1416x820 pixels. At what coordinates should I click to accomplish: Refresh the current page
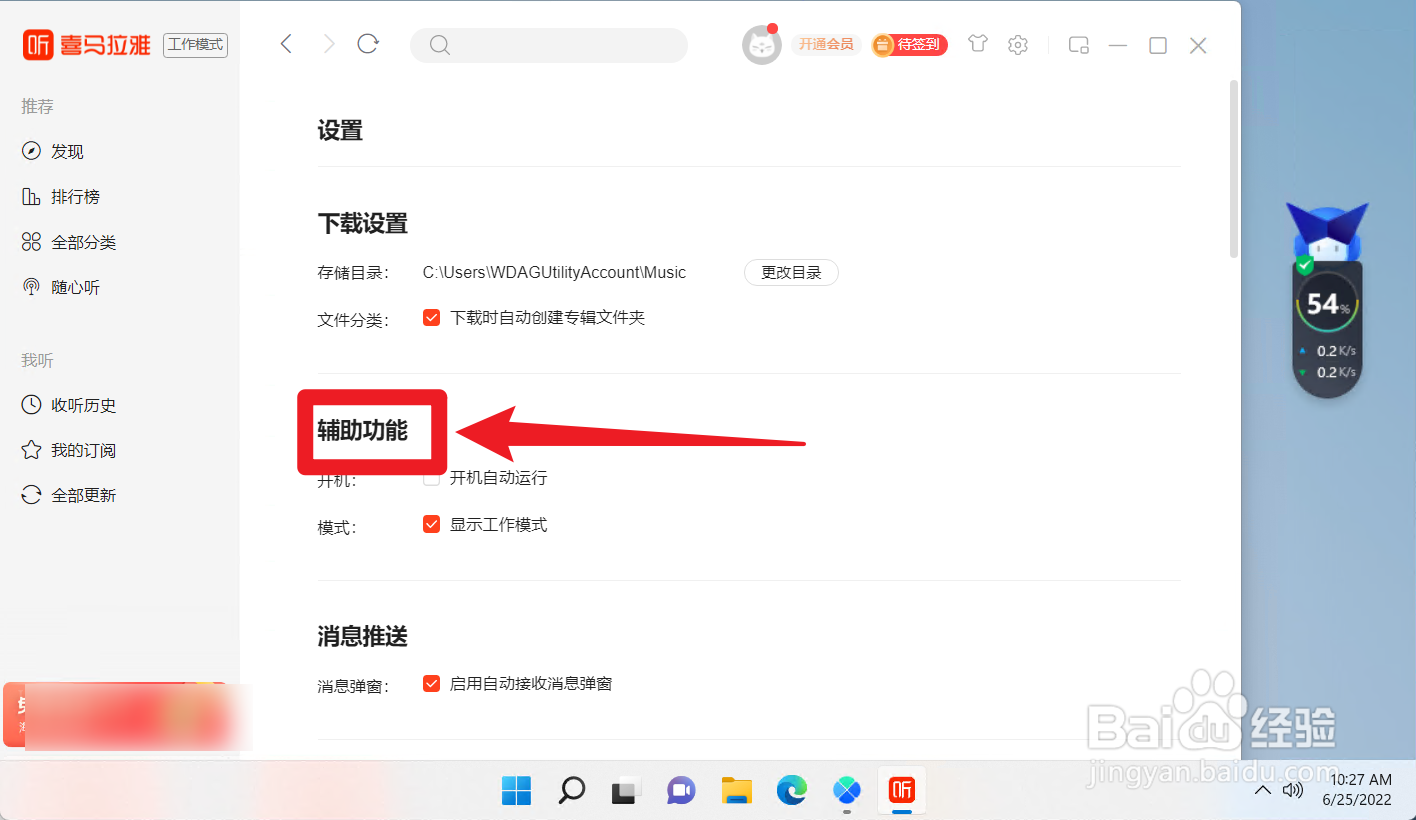pos(368,45)
